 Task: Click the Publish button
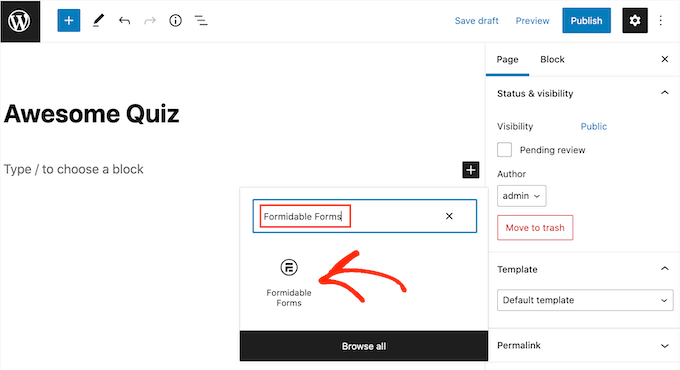tap(586, 20)
